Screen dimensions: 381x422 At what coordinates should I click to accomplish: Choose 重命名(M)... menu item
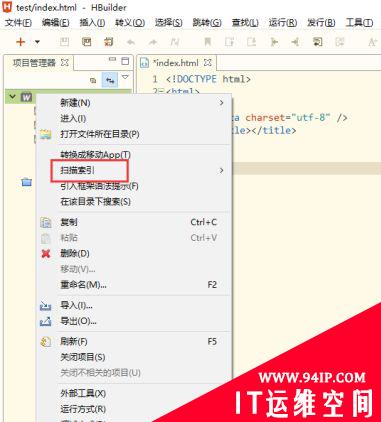point(133,285)
